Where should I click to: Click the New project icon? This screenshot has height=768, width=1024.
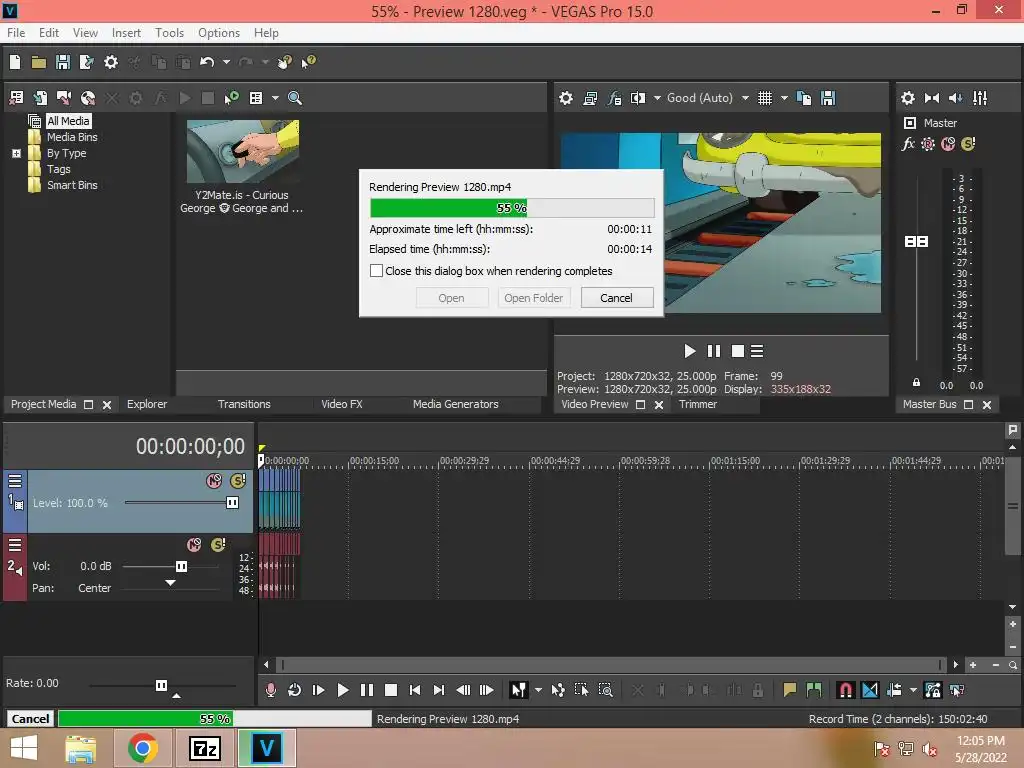coord(15,62)
